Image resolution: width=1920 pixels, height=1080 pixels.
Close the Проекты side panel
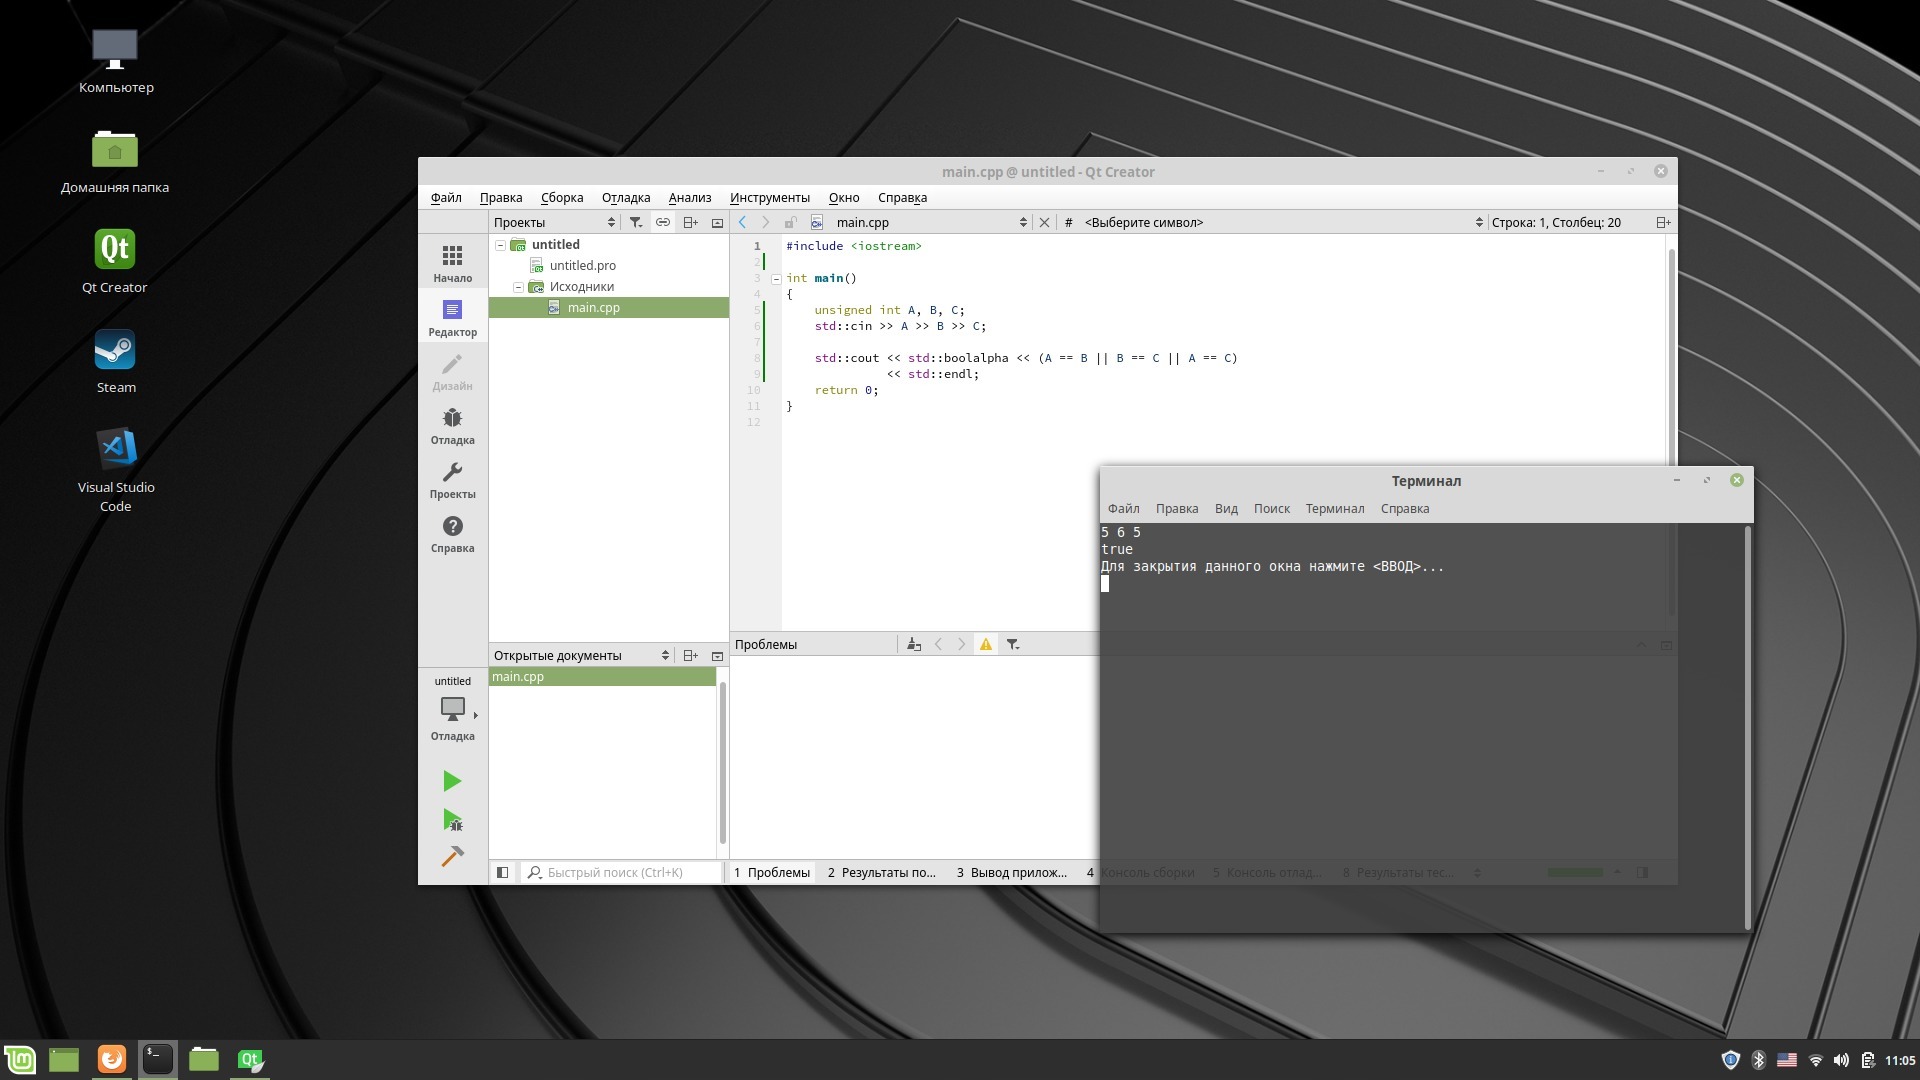[717, 222]
